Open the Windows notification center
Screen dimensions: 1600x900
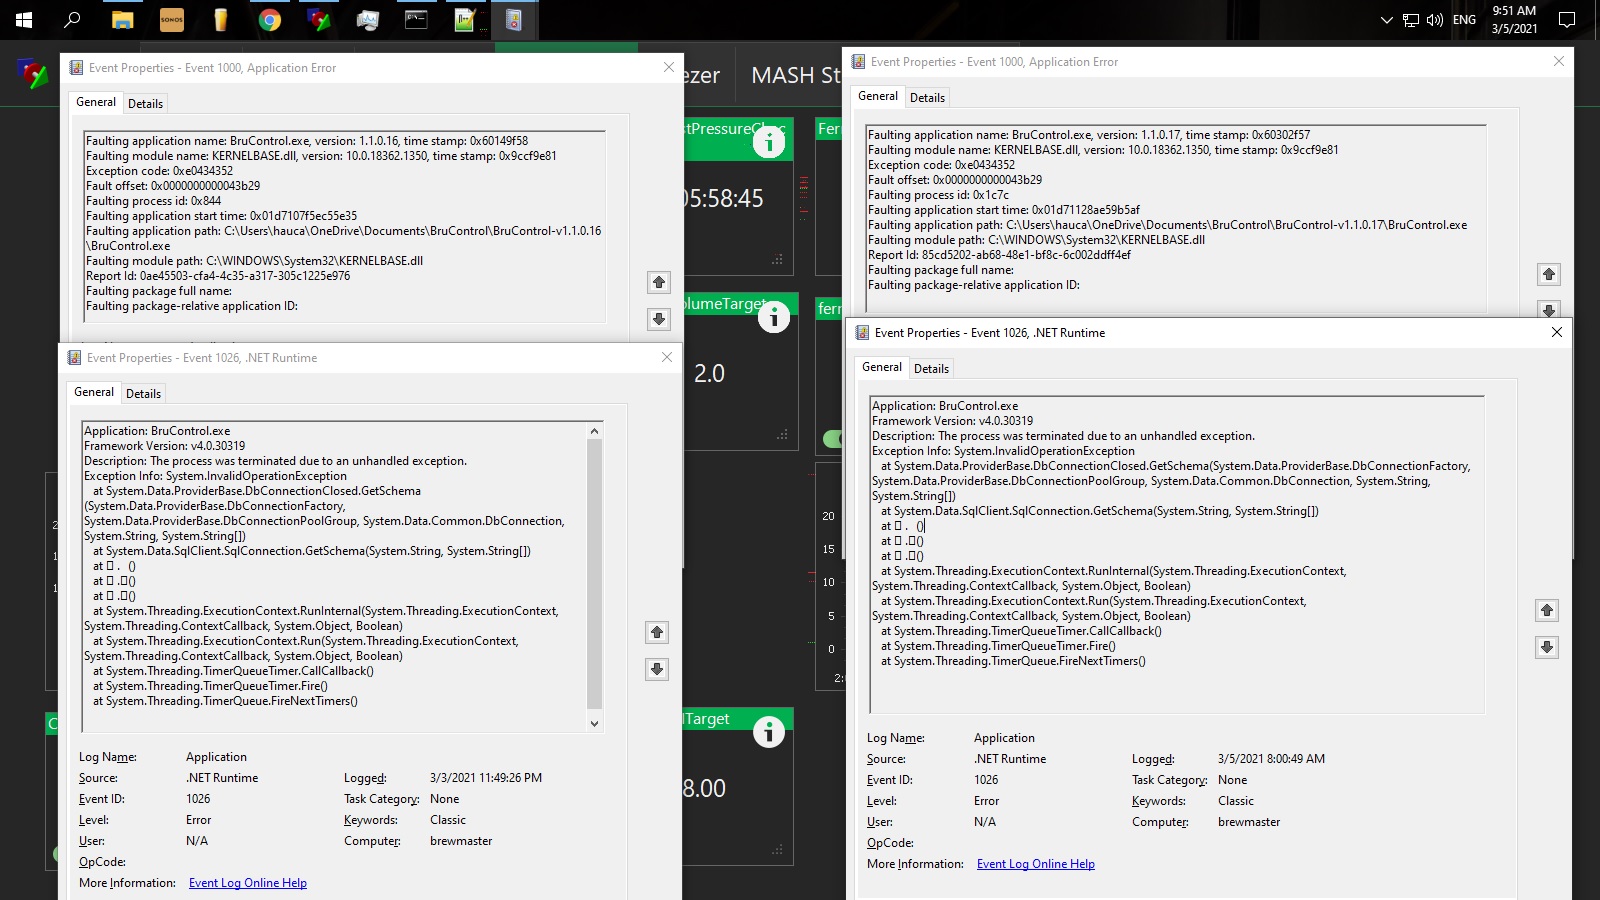1567,20
